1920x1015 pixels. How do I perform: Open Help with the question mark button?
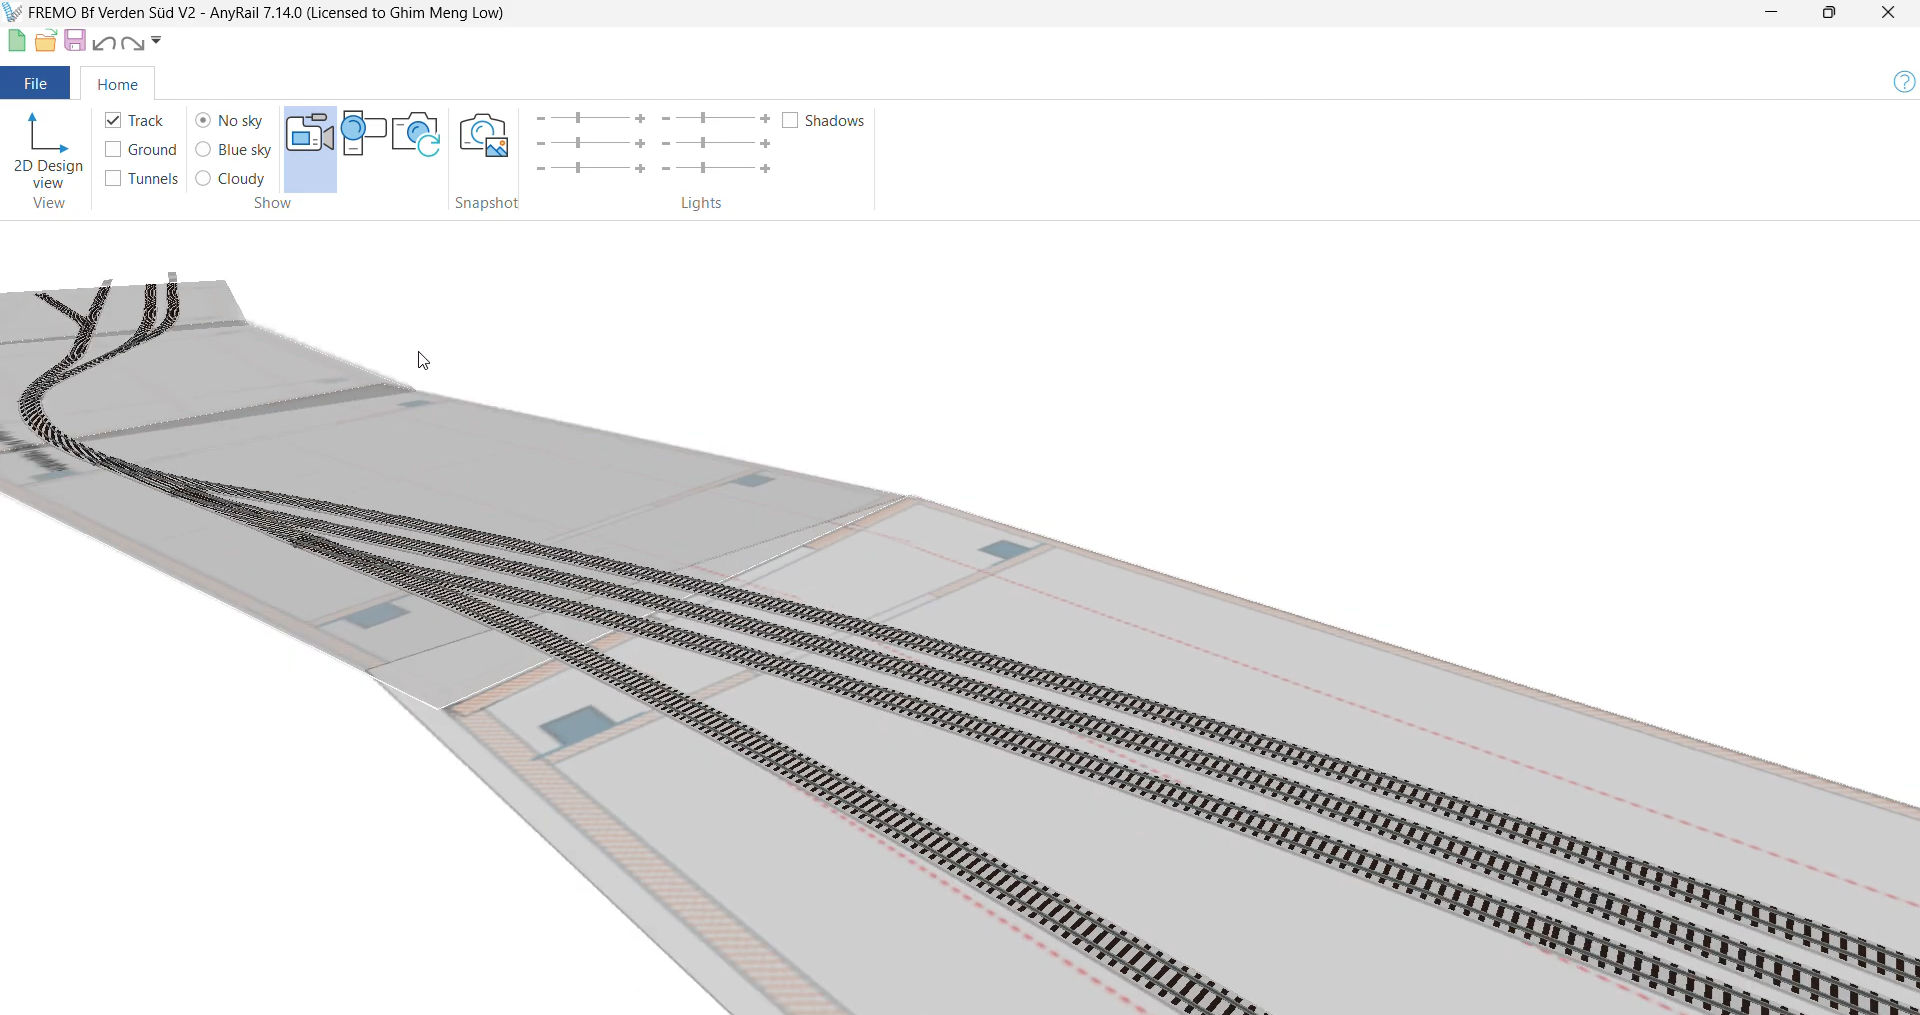pos(1904,82)
